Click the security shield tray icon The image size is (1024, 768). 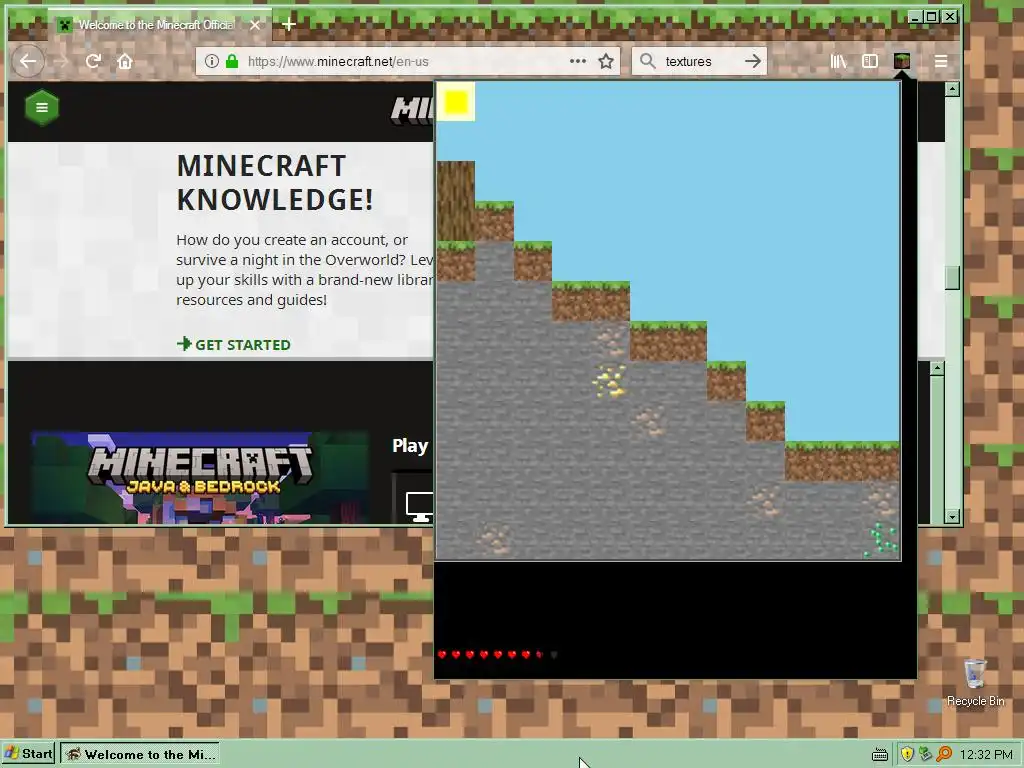[907, 754]
